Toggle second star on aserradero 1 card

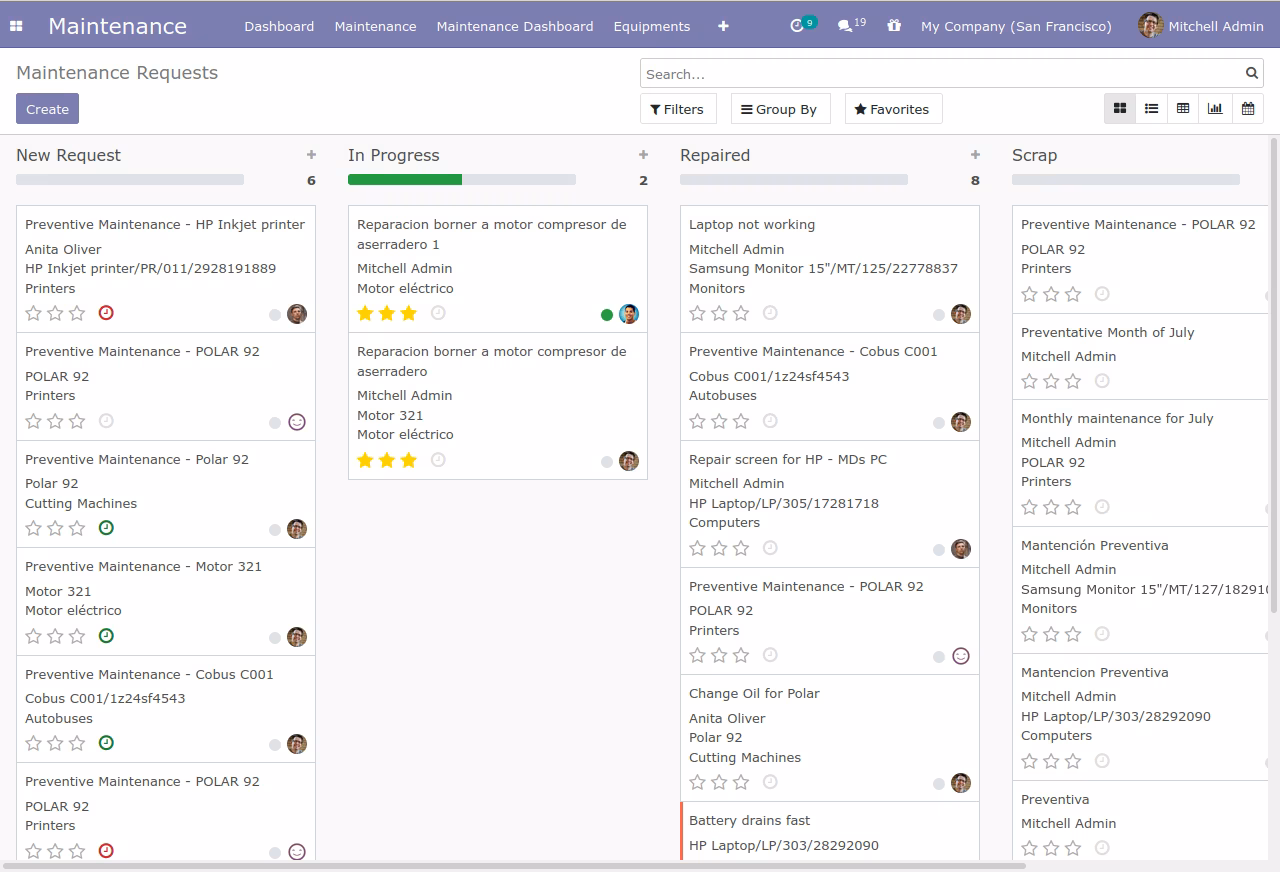coord(387,313)
